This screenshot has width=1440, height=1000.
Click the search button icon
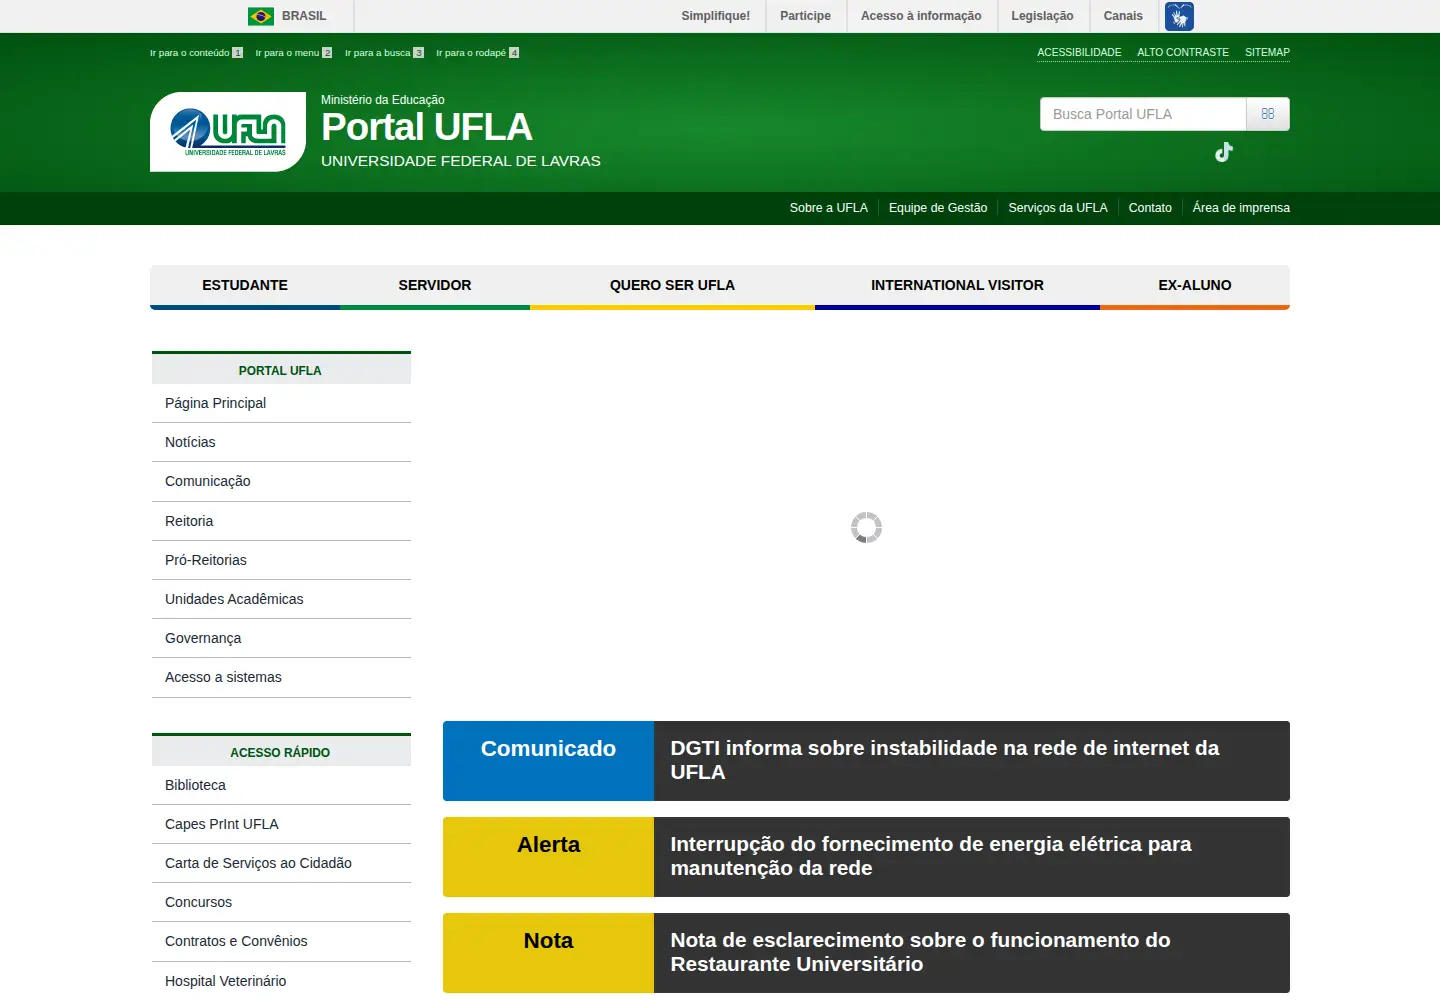pyautogui.click(x=1268, y=114)
